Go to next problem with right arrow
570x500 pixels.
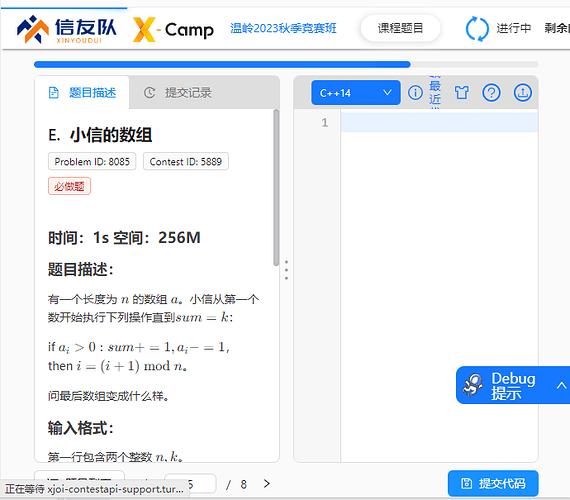[267, 483]
